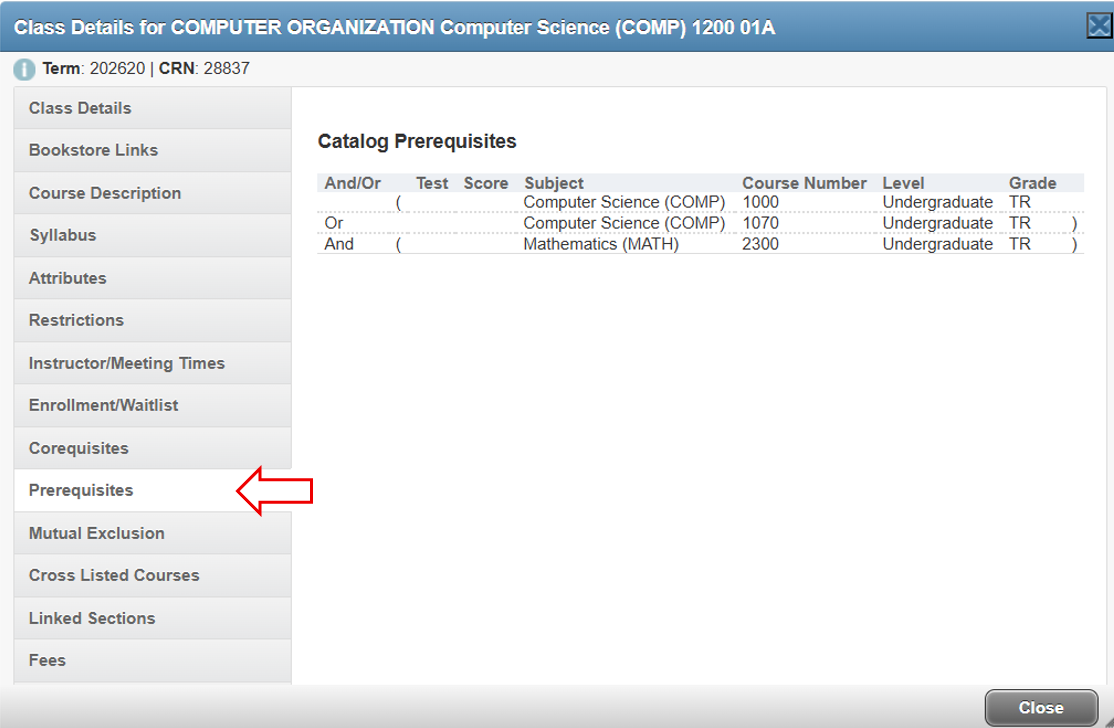The height and width of the screenshot is (728, 1114).
Task: Close dialog with the X icon
Action: 1098,27
